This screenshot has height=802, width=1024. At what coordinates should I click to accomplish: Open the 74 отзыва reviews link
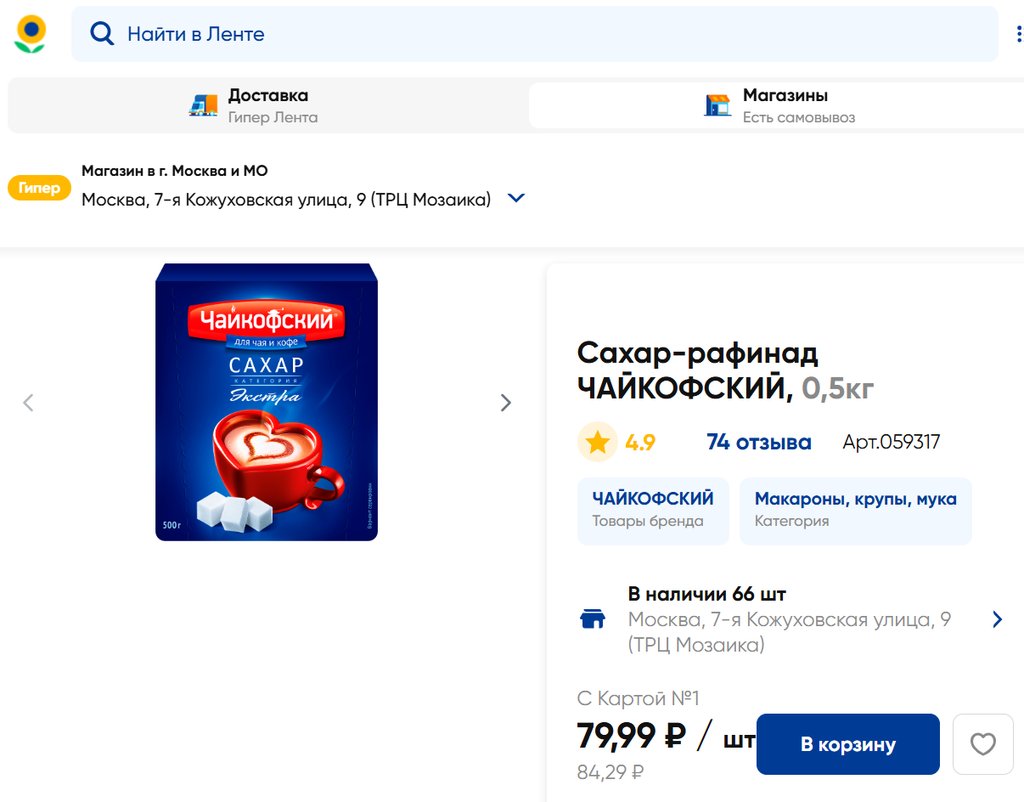(758, 442)
